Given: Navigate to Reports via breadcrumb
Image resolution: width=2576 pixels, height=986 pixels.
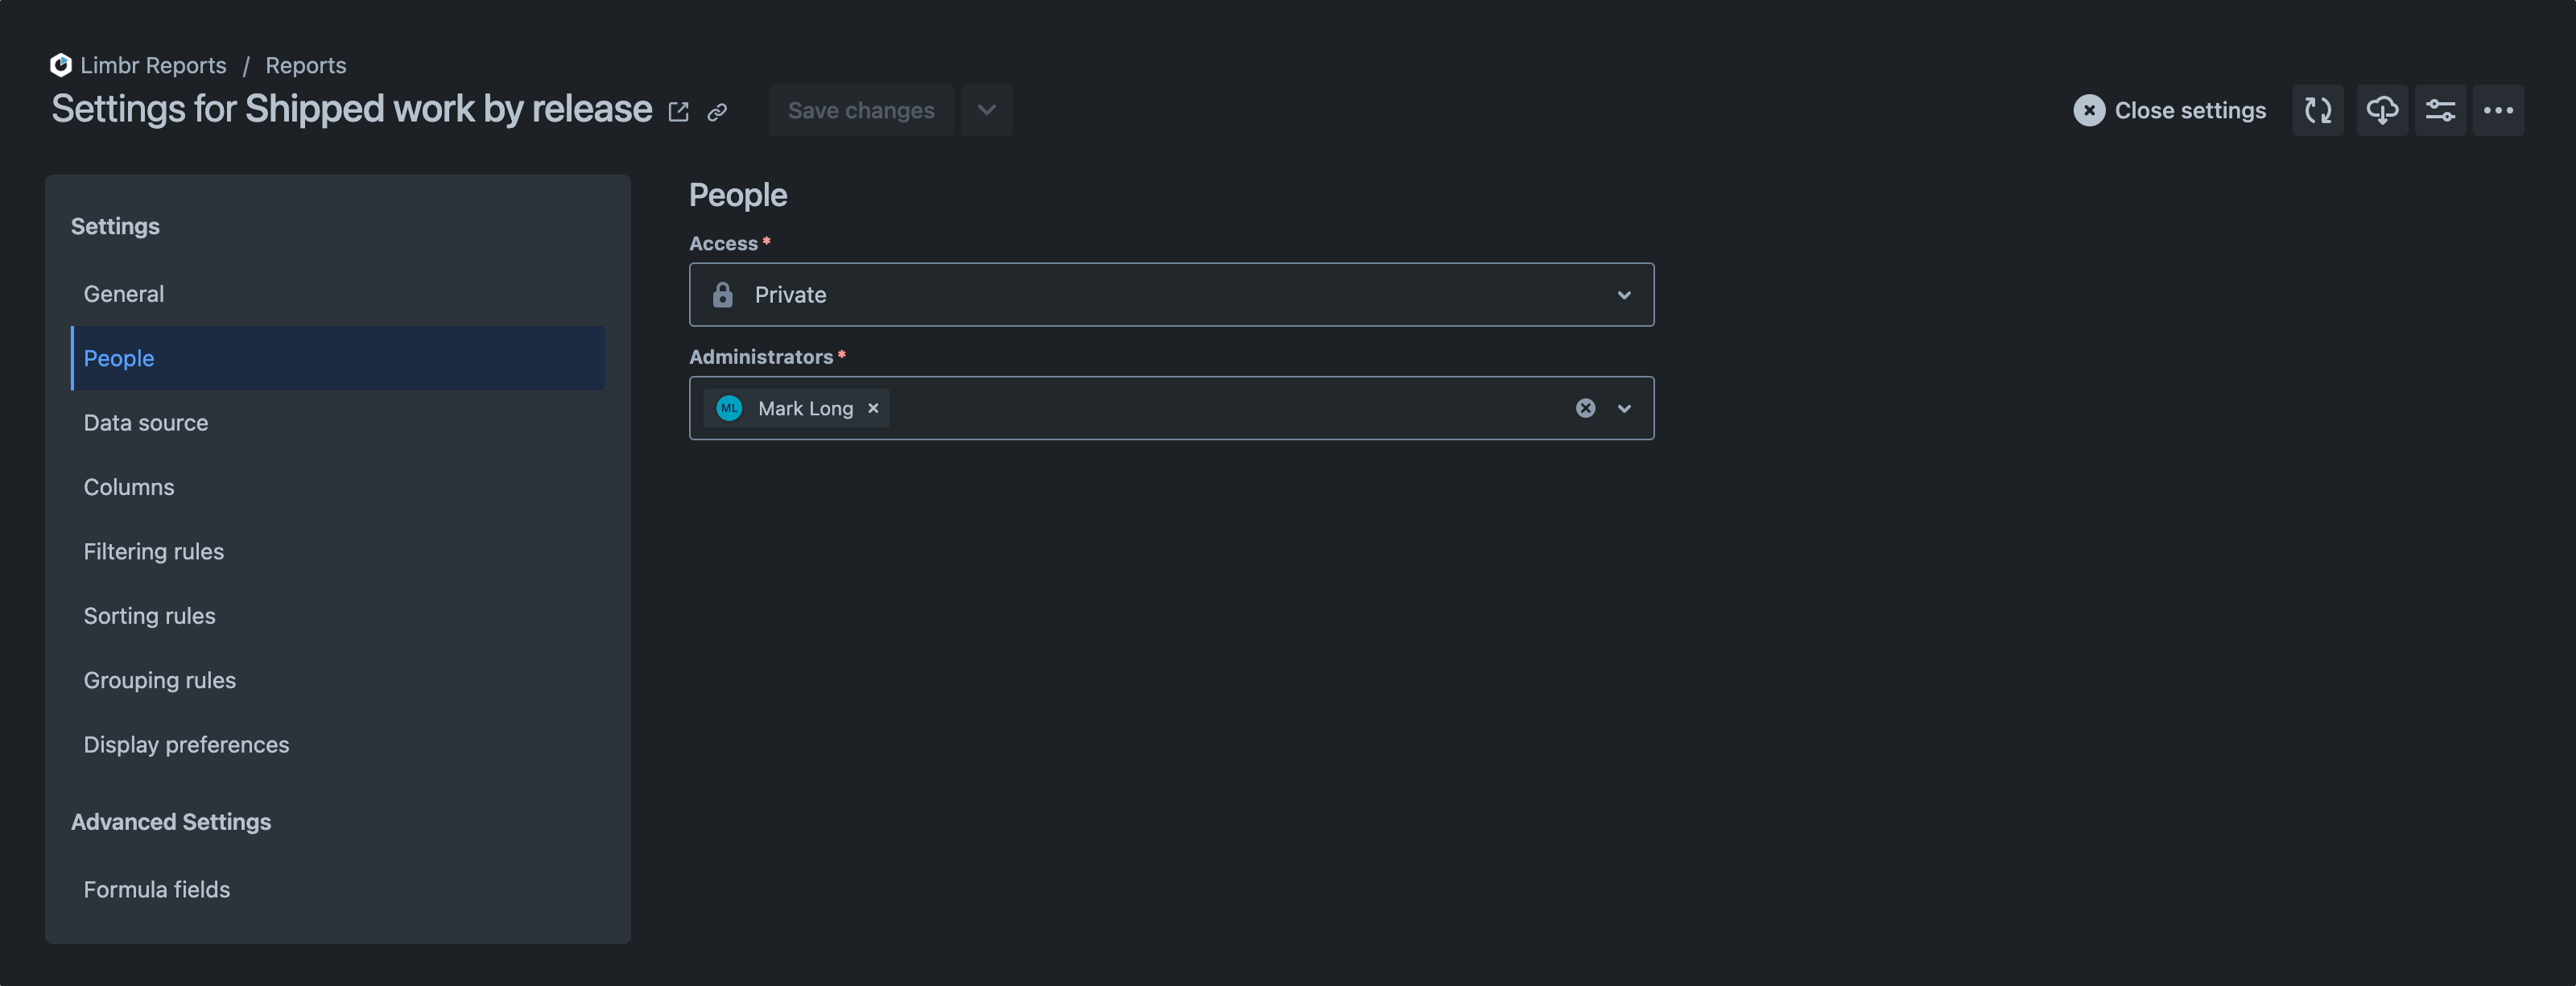Looking at the screenshot, I should tap(305, 64).
